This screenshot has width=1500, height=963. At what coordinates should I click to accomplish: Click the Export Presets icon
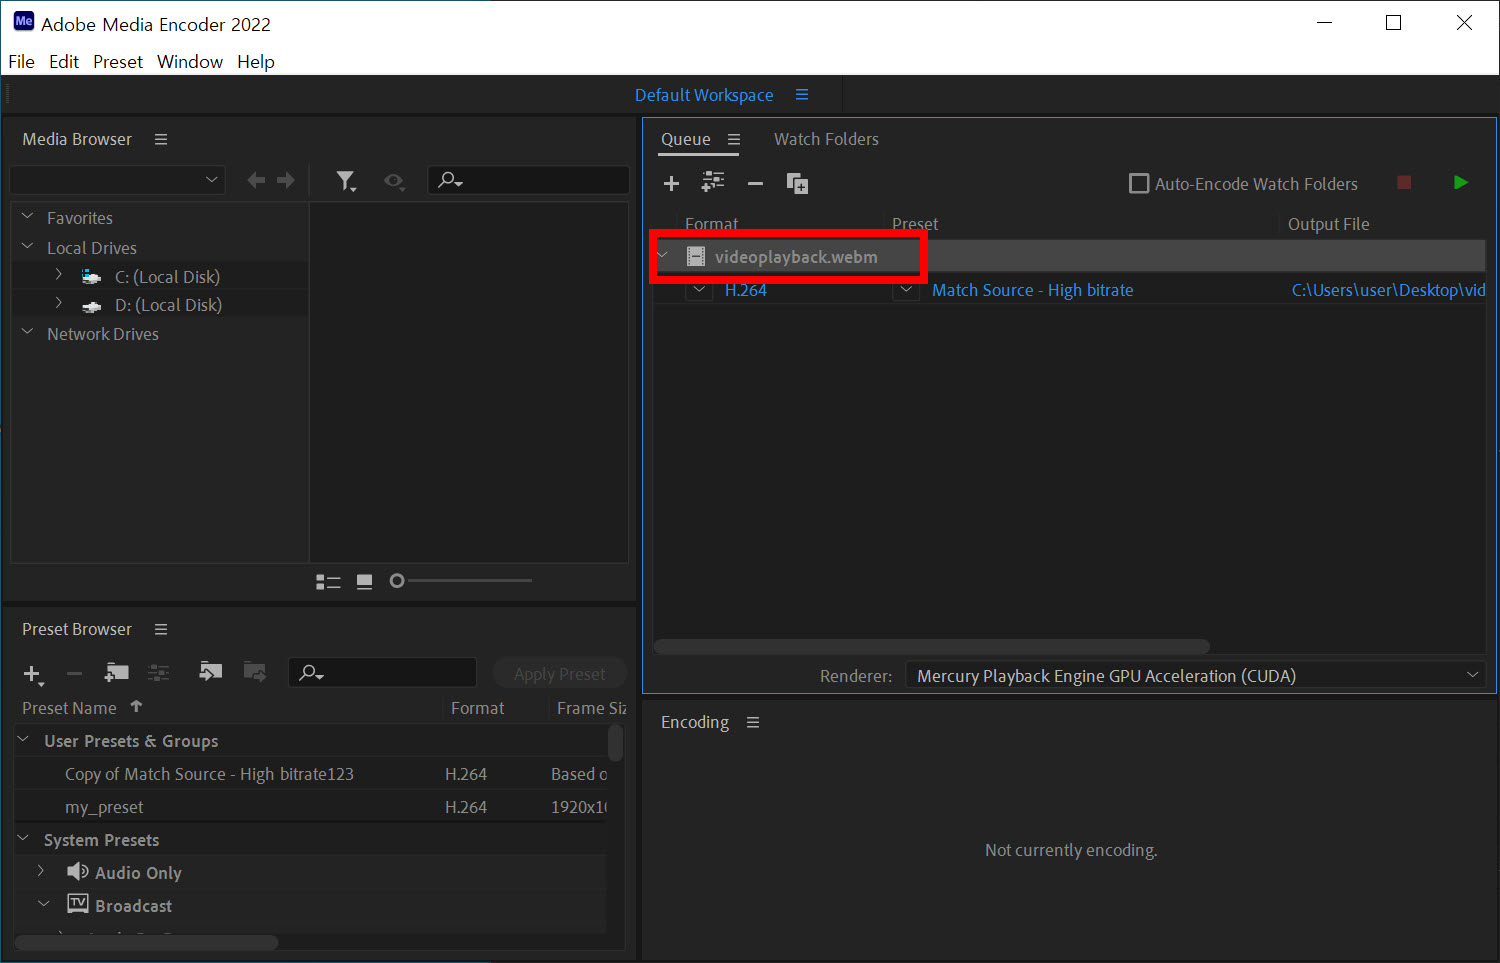[x=255, y=671]
